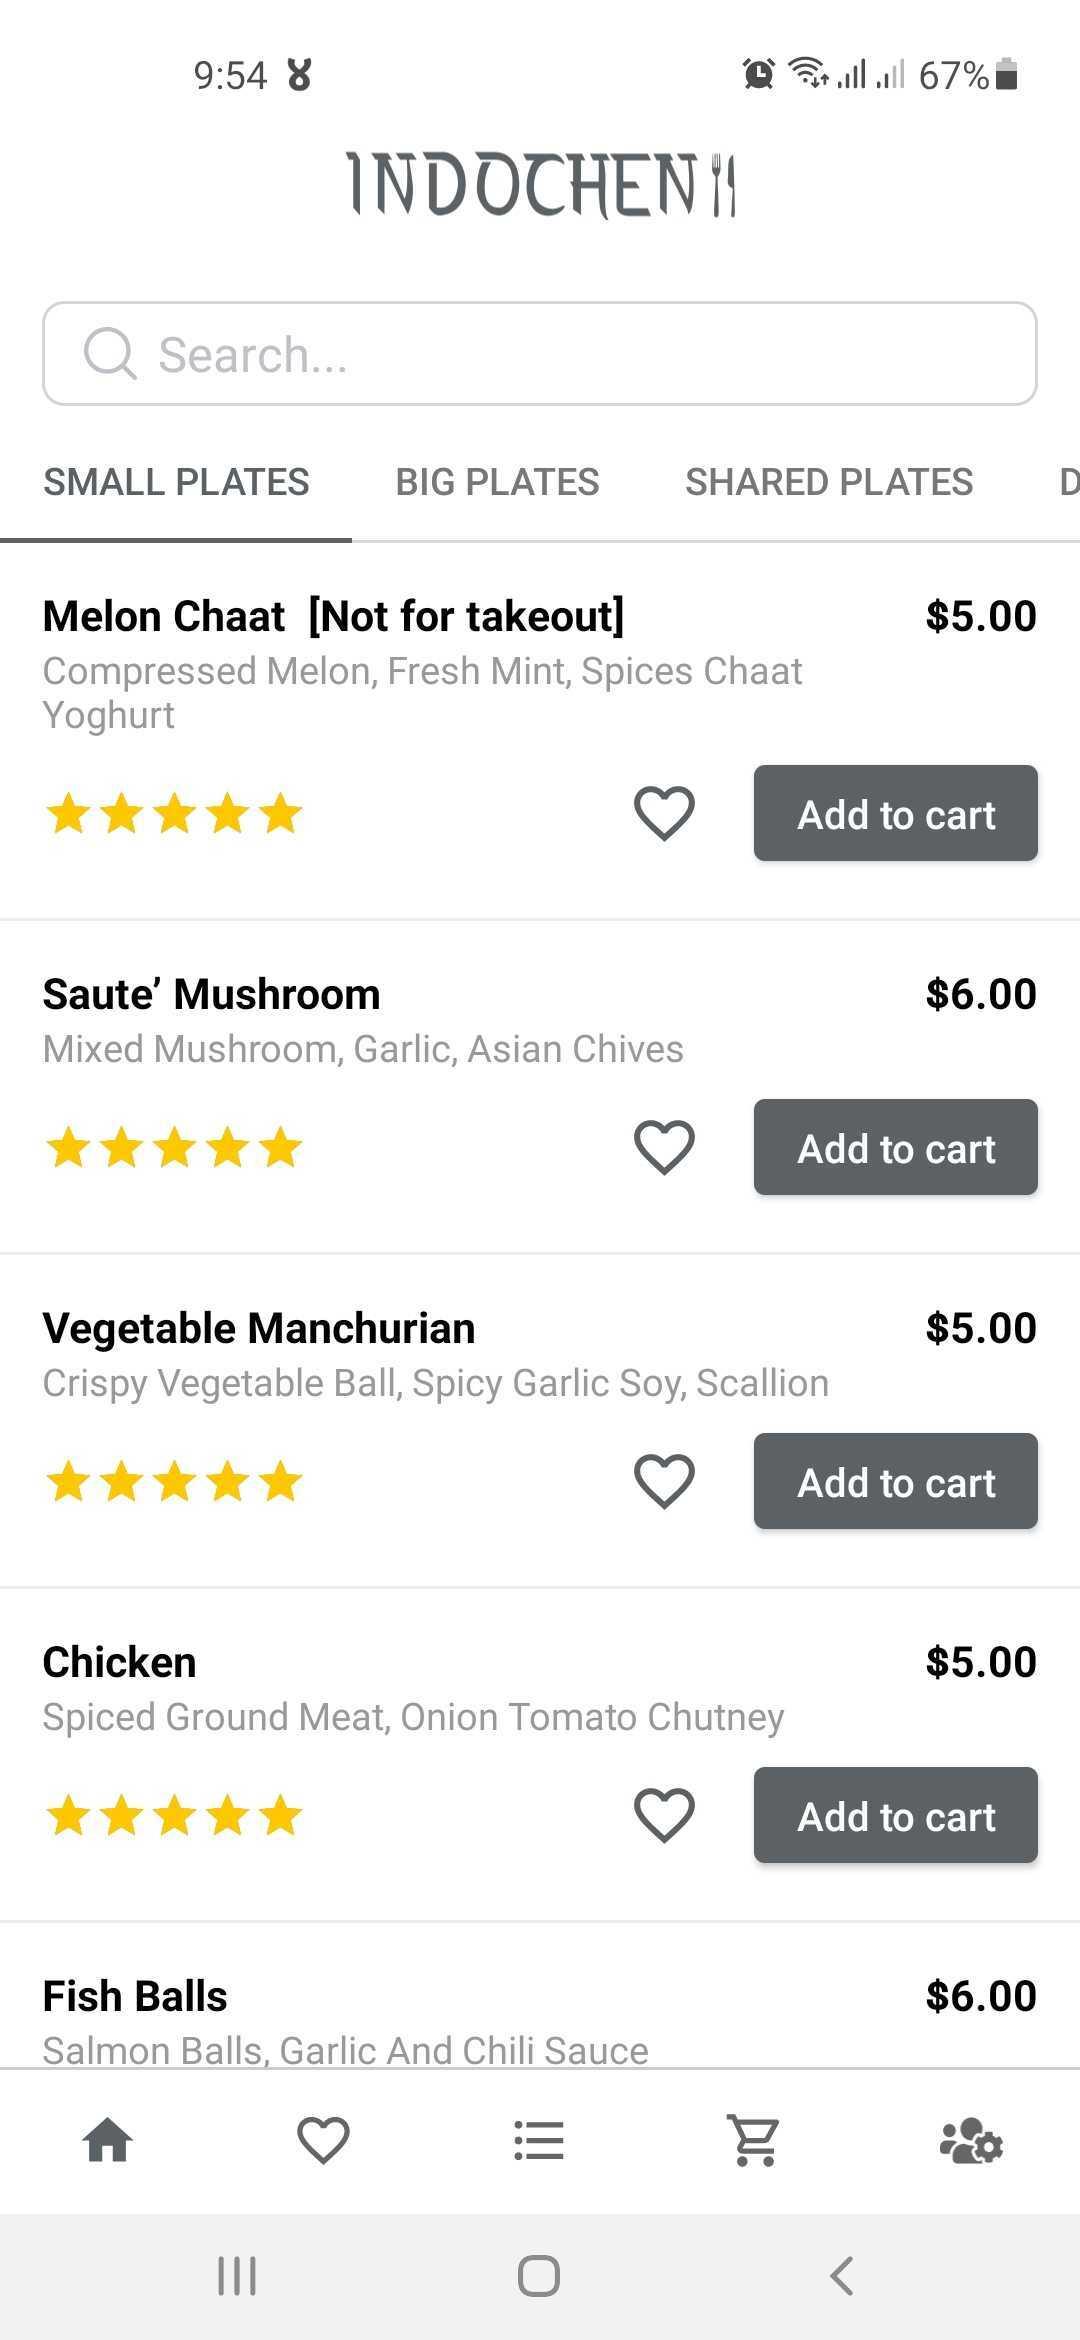Image resolution: width=1080 pixels, height=2340 pixels.
Task: Open the home tab in bottom navigation
Action: [108, 2141]
